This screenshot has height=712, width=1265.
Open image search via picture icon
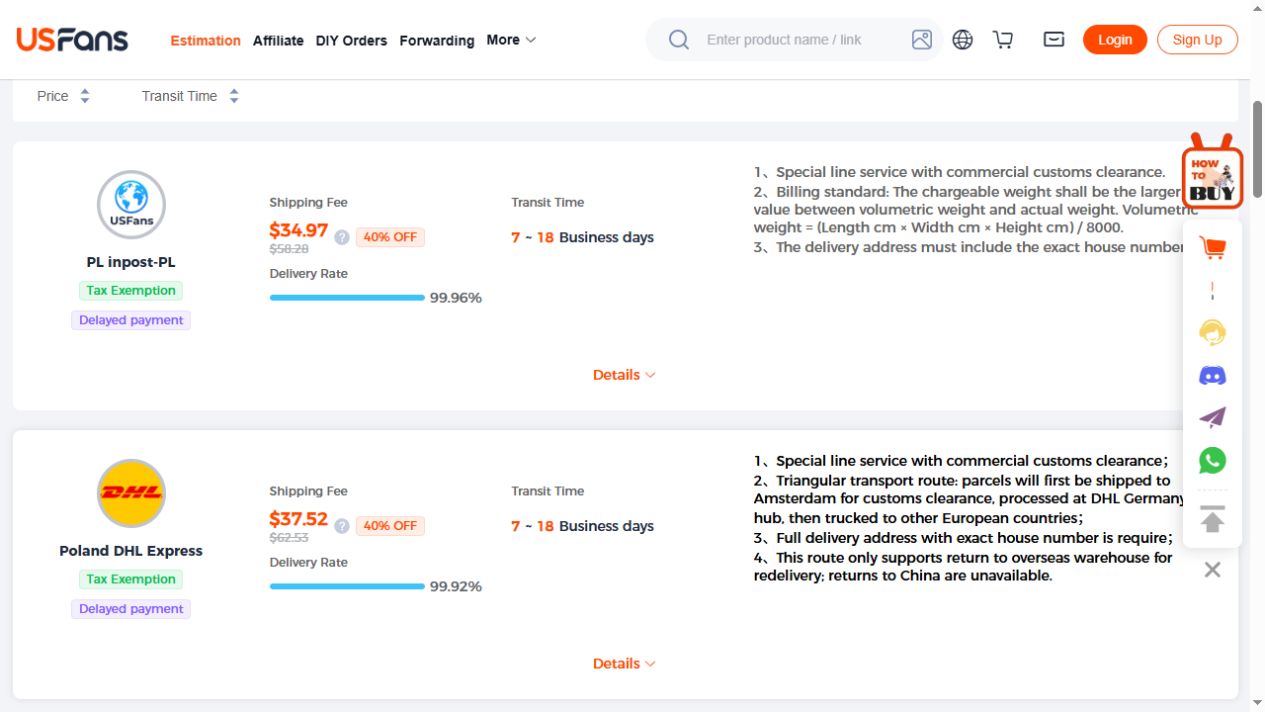click(x=922, y=40)
